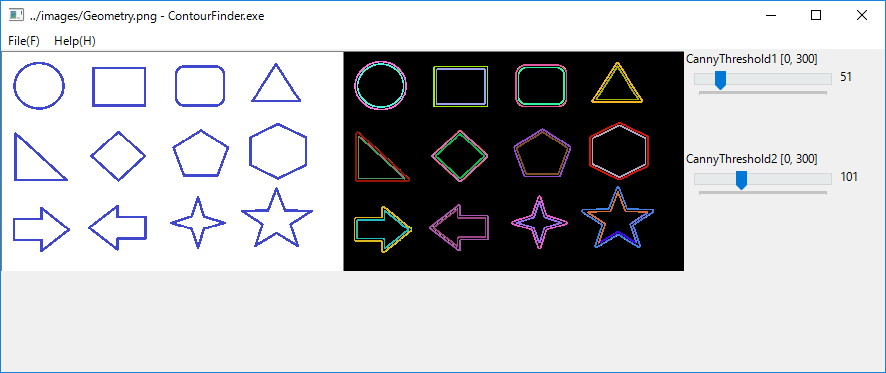Open the File(F) menu
Viewport: 886px width, 373px height.
(x=24, y=41)
